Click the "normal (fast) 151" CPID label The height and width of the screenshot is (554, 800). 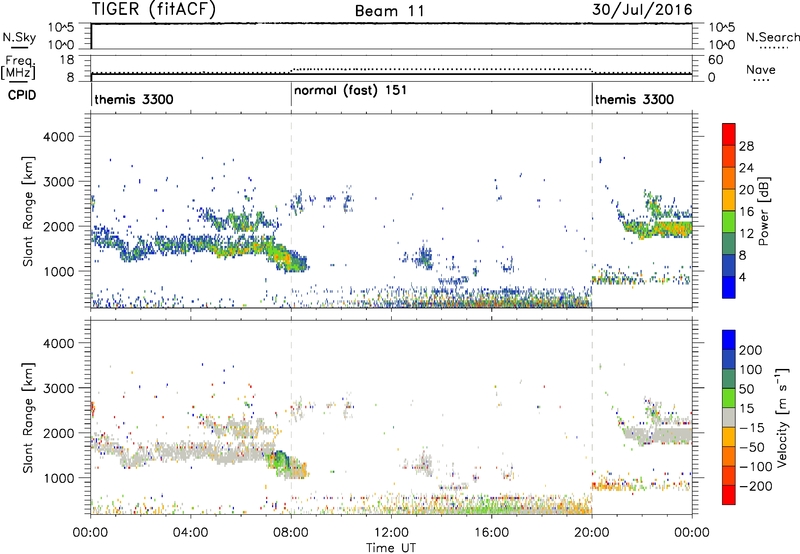tap(351, 90)
